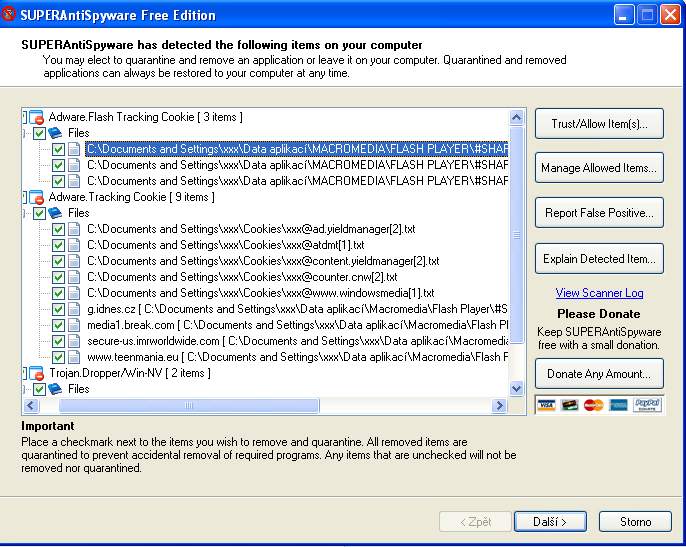Click the file icon beside secure-us.imrworldwide.com
Screen dimensions: 686x547
pyautogui.click(x=74, y=341)
